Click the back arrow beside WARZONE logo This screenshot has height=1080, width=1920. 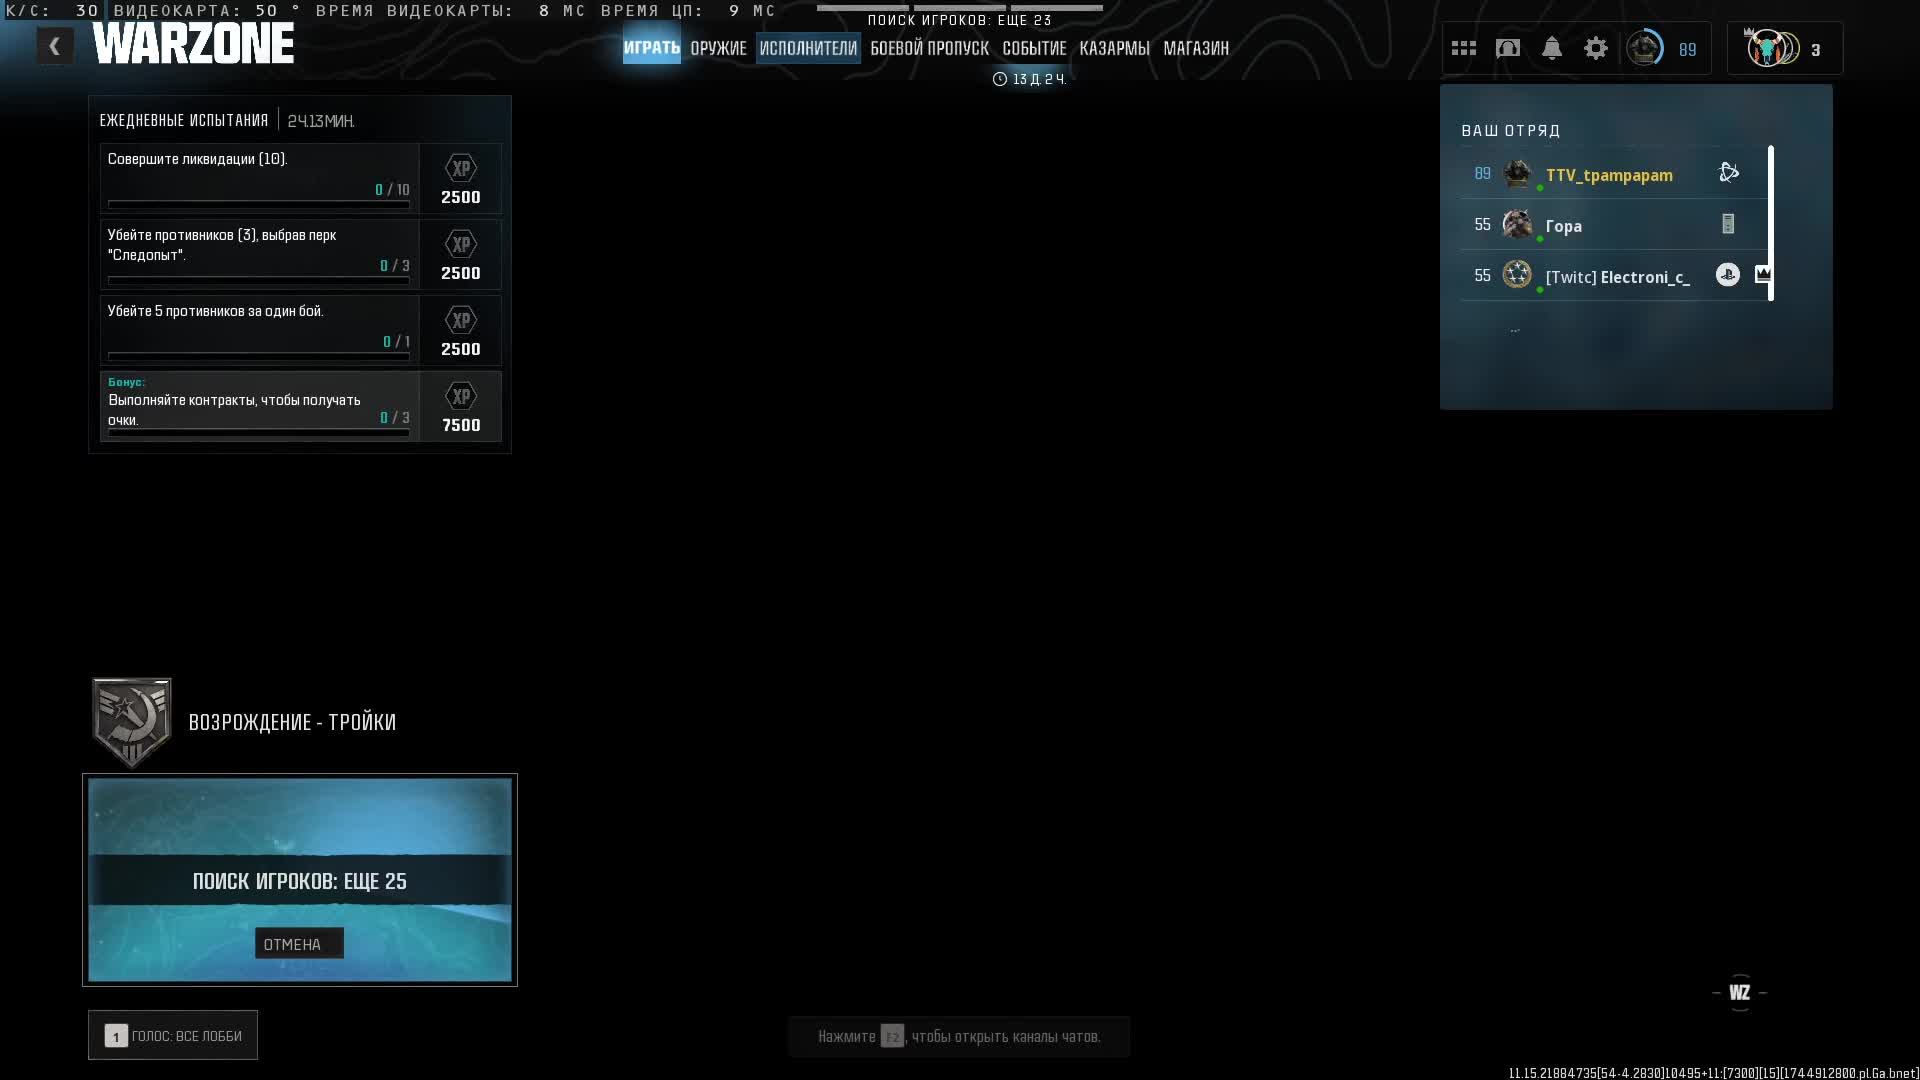click(55, 46)
